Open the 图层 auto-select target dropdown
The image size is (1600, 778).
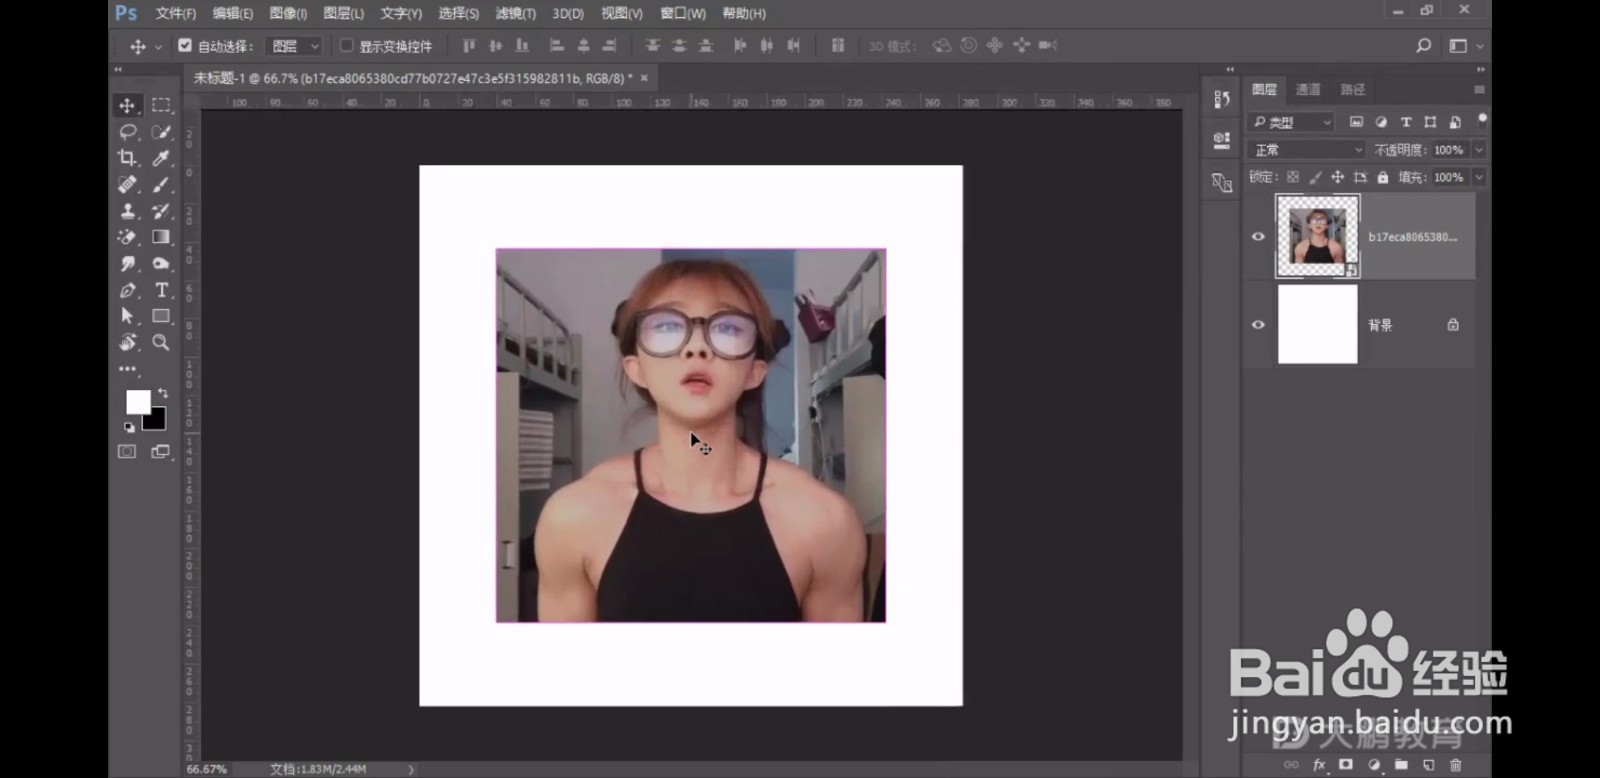[x=295, y=46]
